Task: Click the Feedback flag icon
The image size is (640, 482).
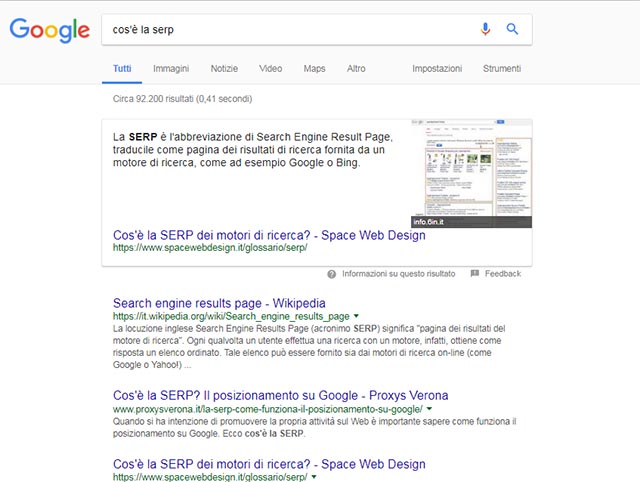Action: coord(475,273)
